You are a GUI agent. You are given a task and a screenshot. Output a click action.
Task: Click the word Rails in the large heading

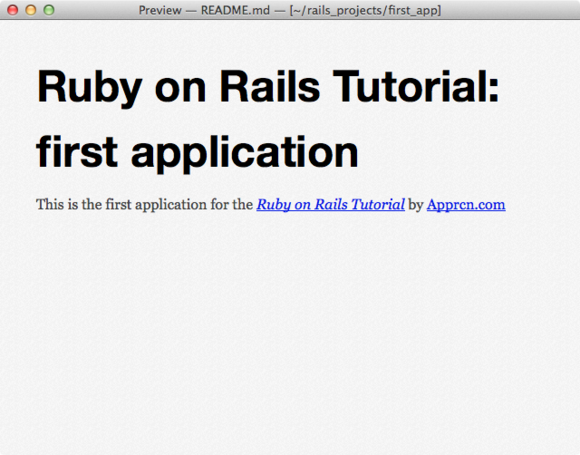click(270, 86)
